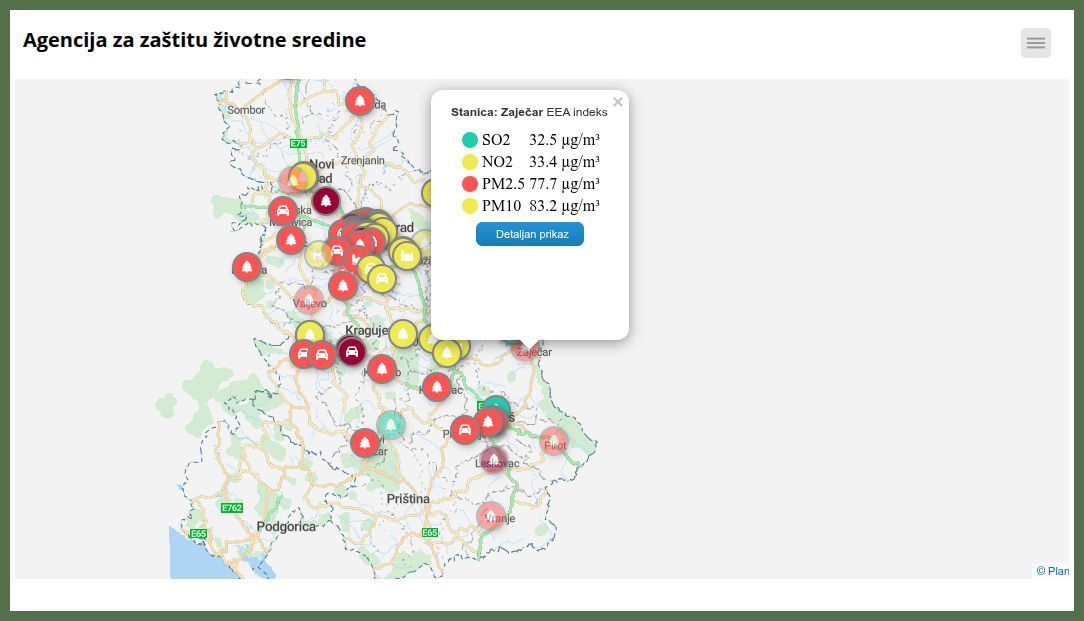Open the red car marker near Prokuplje

click(464, 430)
